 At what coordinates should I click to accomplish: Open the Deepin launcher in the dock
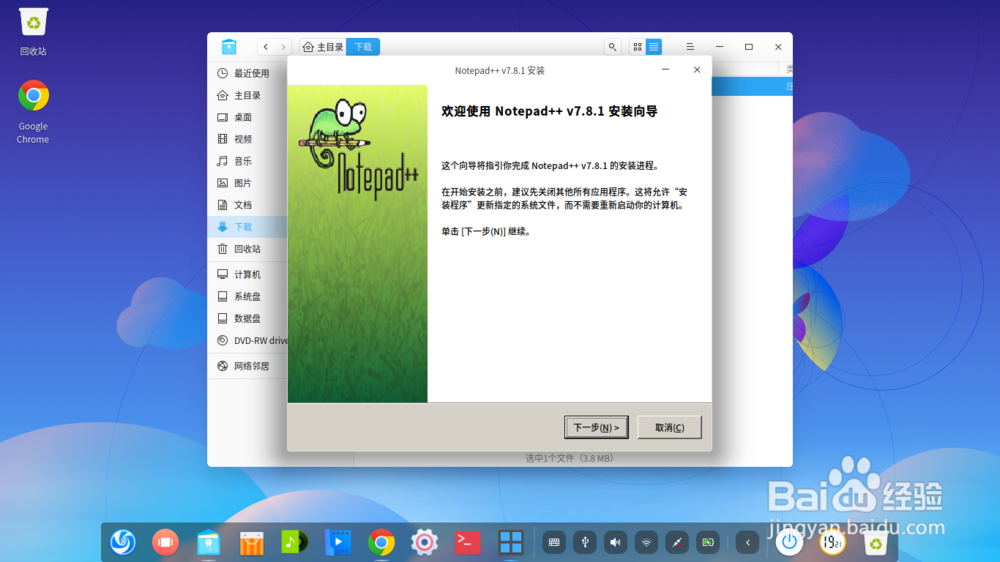(122, 542)
